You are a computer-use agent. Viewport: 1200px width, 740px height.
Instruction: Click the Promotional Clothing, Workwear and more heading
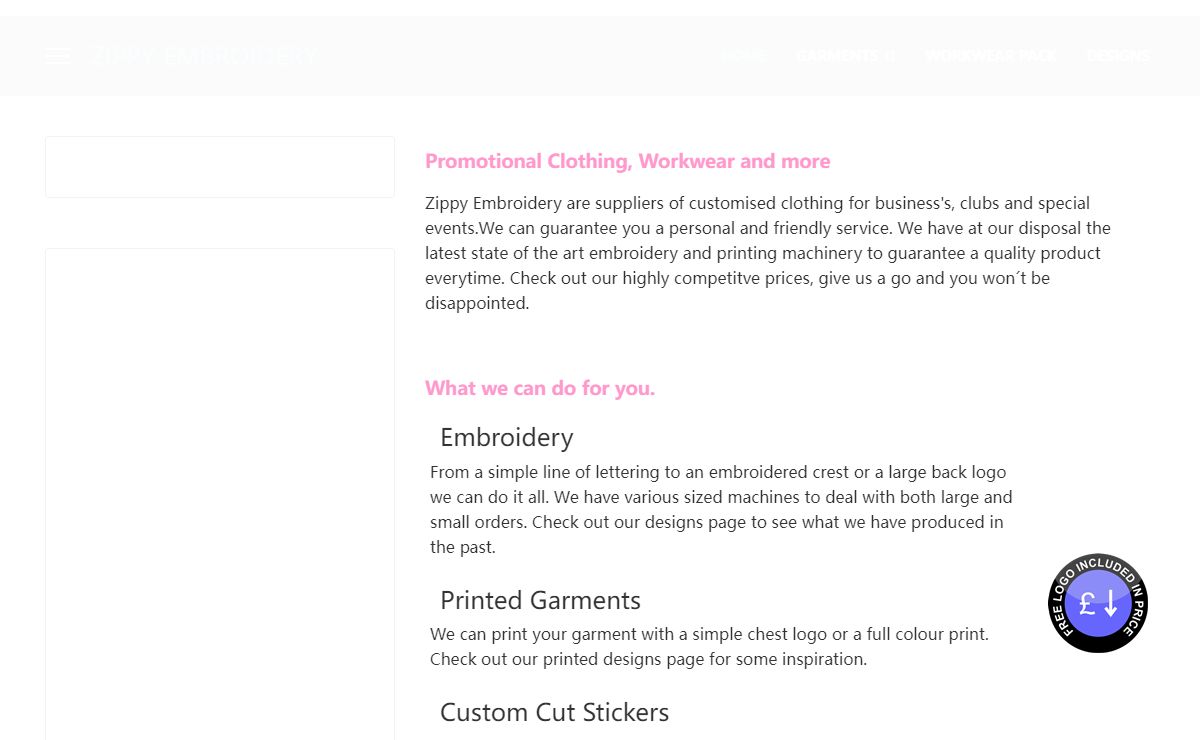coord(627,161)
